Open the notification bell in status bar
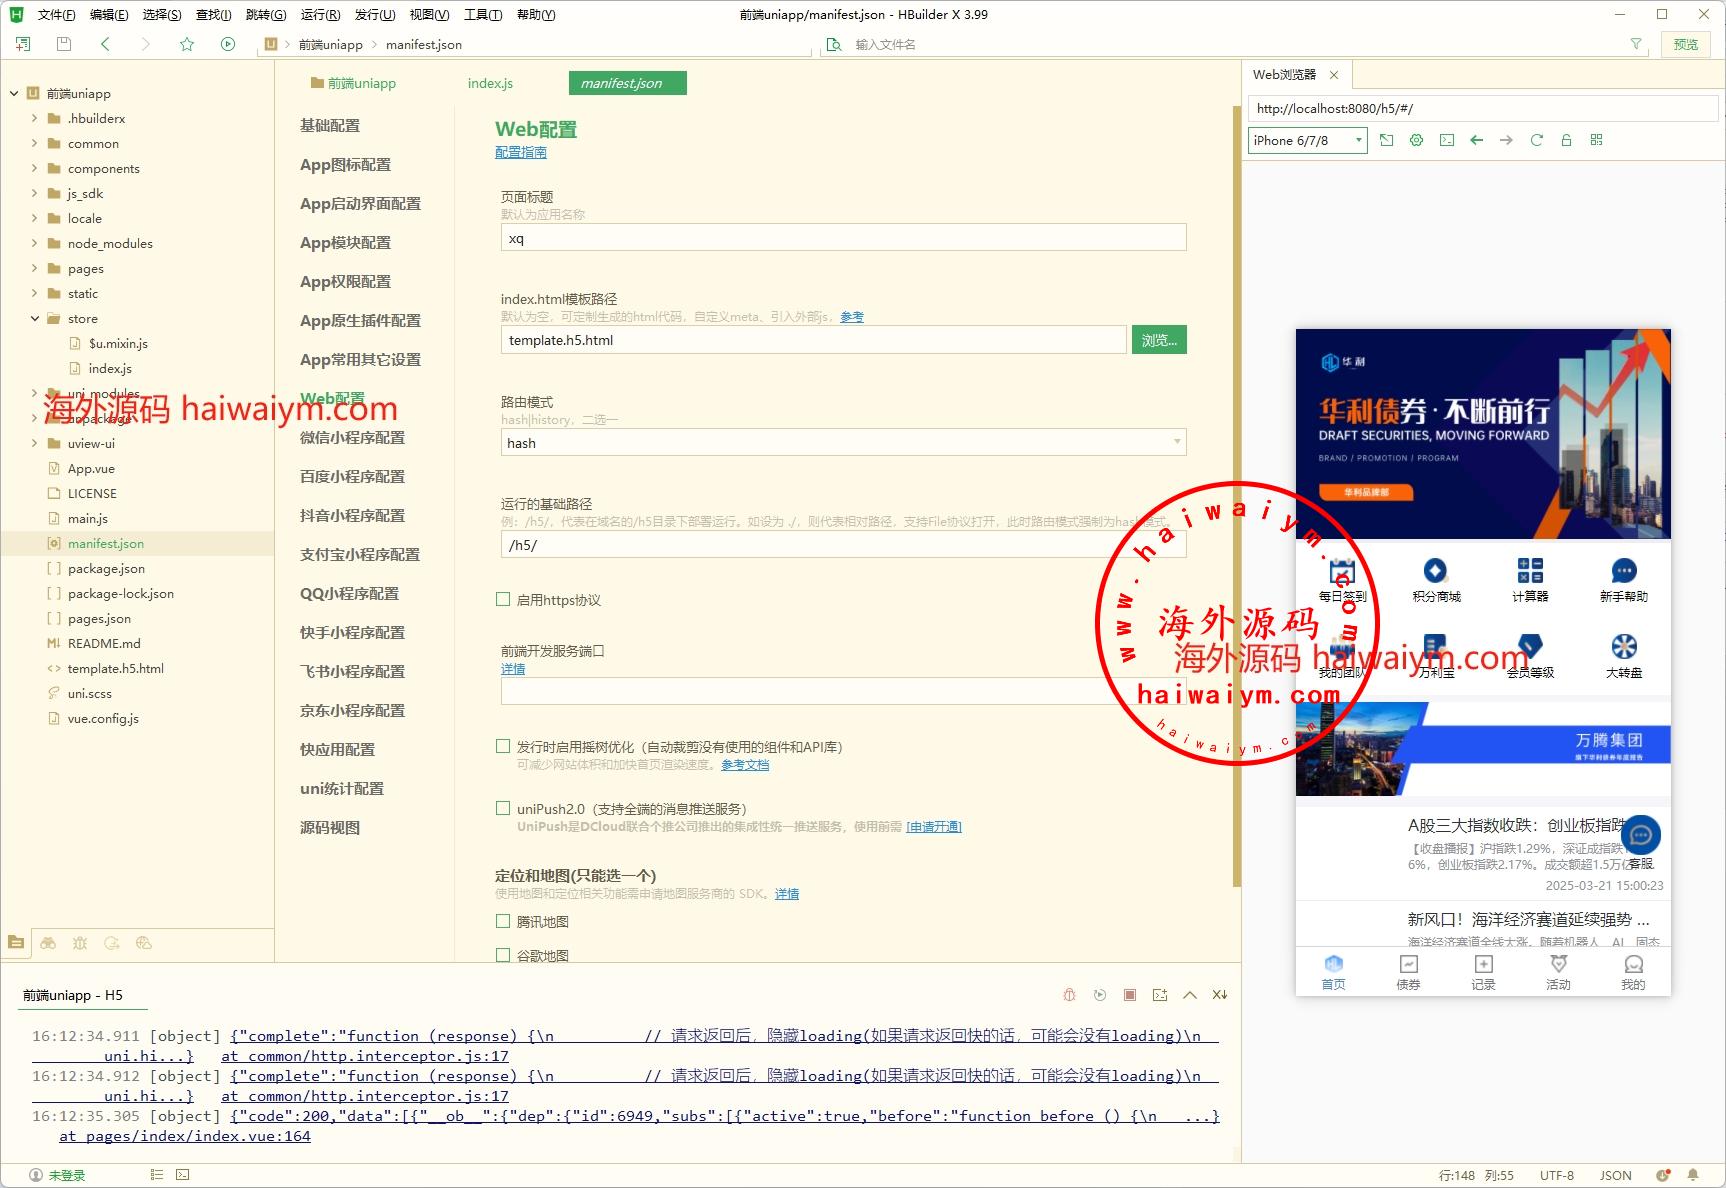1726x1188 pixels. (1693, 1175)
